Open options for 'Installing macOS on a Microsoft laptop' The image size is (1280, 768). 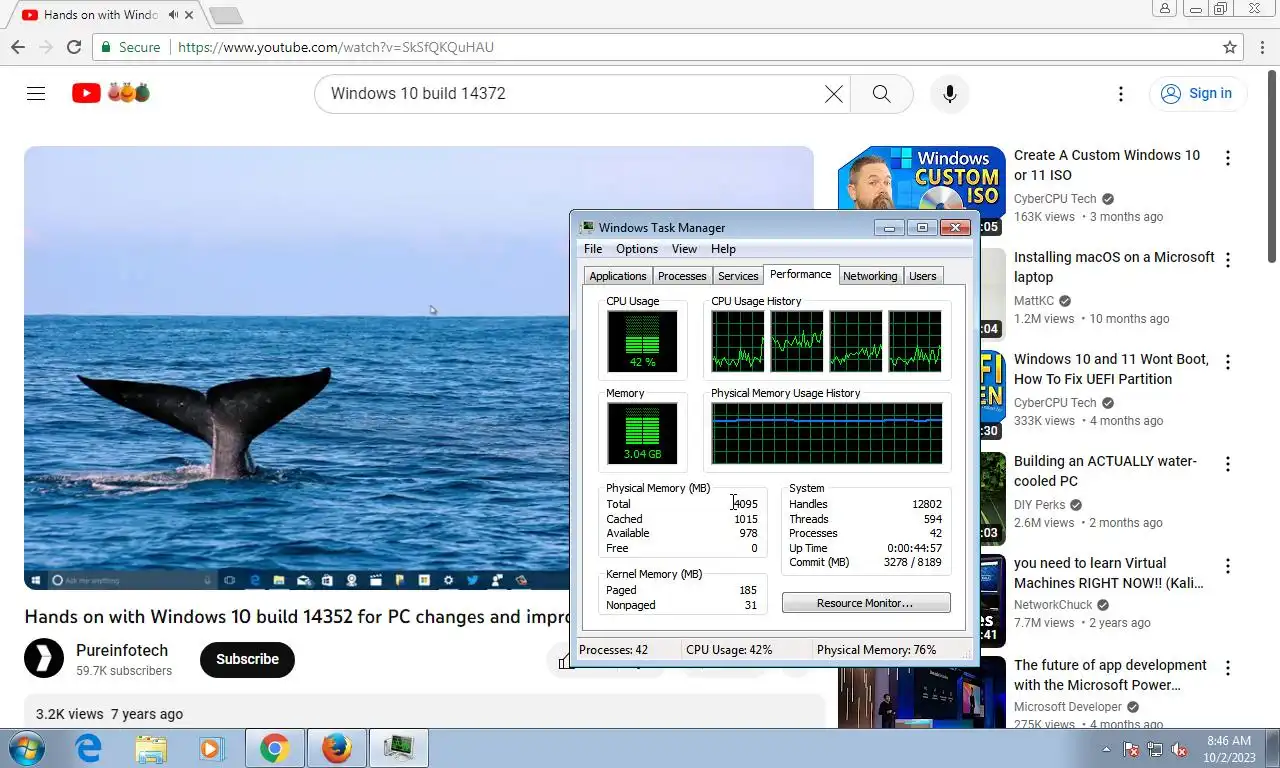pyautogui.click(x=1228, y=260)
